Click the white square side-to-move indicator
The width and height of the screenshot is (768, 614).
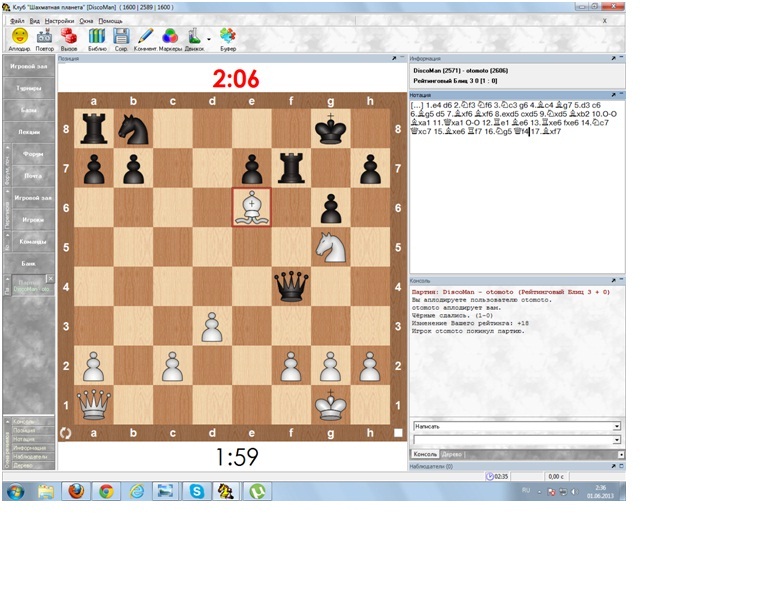click(398, 433)
